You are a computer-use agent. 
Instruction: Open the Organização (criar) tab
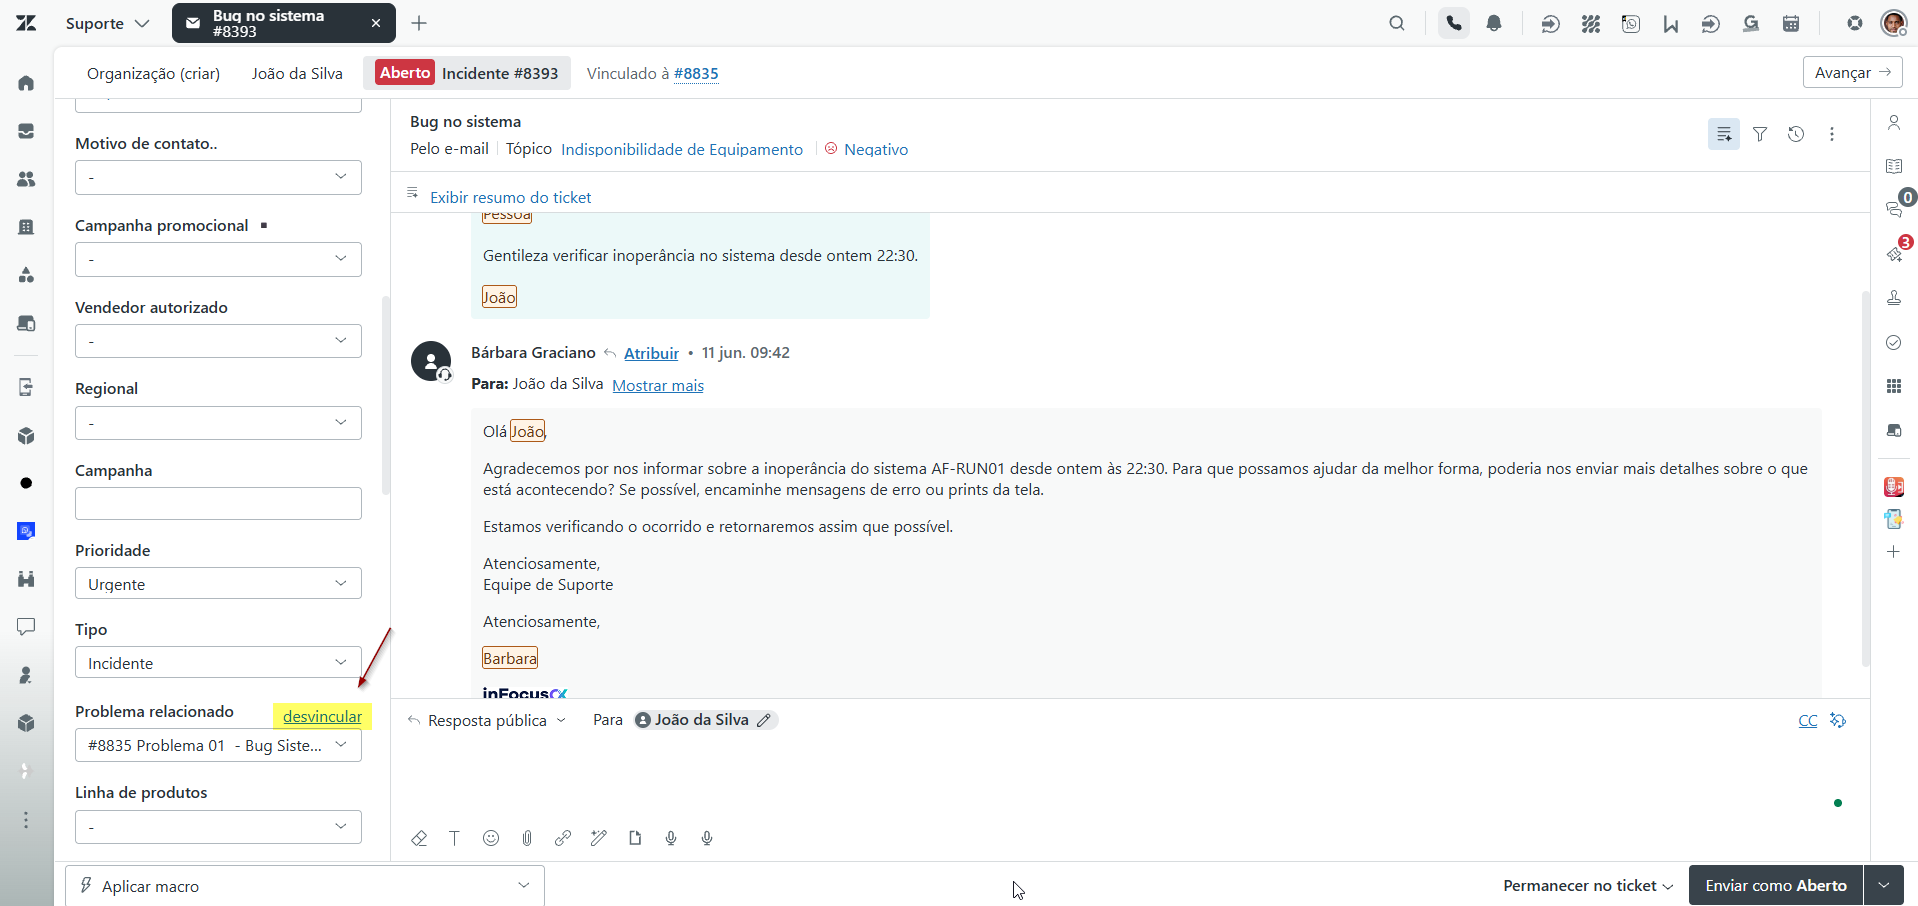pyautogui.click(x=153, y=73)
